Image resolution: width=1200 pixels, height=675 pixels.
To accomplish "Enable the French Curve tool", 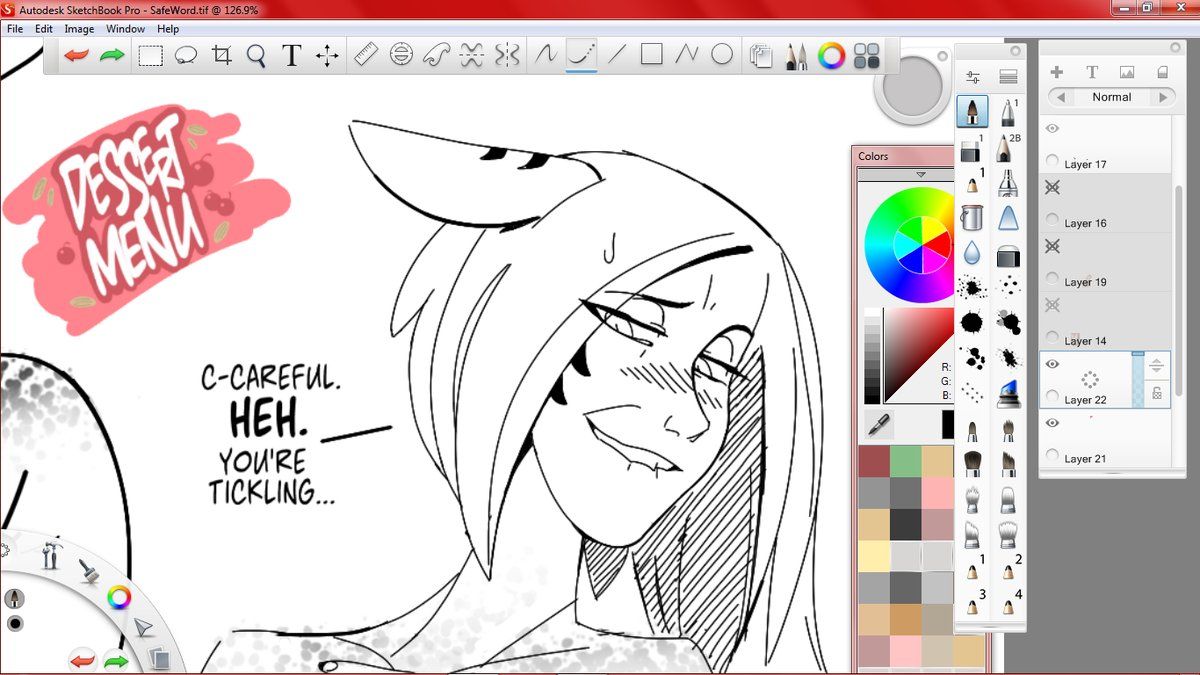I will pyautogui.click(x=436, y=54).
